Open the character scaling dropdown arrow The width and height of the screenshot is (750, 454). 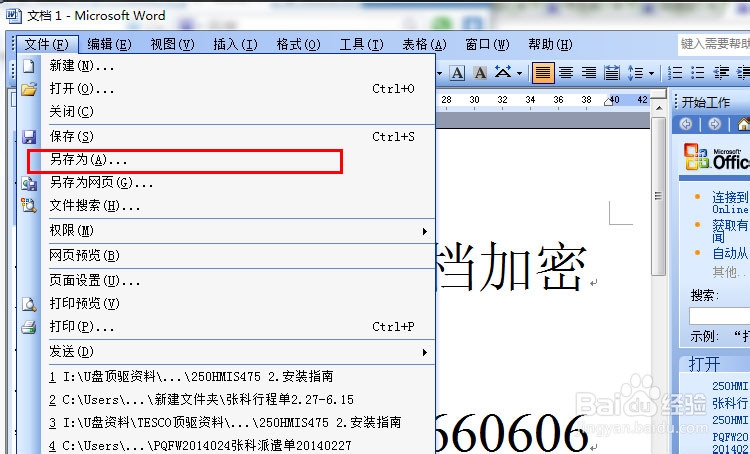tap(519, 73)
